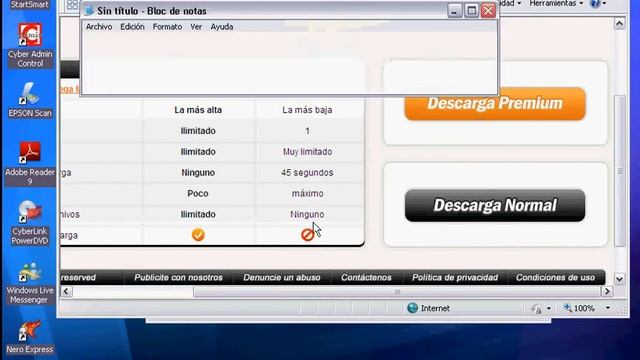This screenshot has height=360, width=640.
Task: Click the browser help question mark icon
Action: pos(595,4)
